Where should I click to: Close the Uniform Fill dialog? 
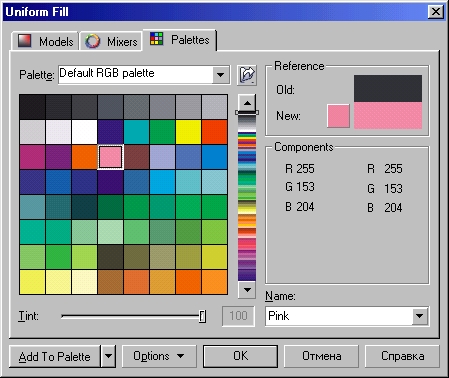pyautogui.click(x=435, y=12)
